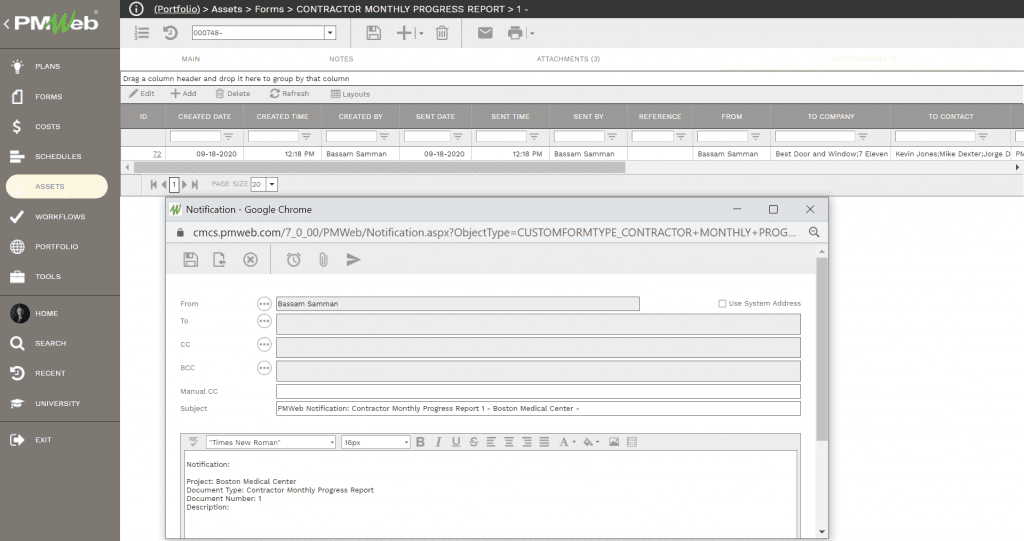Open the To recipient picker ellipsis

click(264, 321)
